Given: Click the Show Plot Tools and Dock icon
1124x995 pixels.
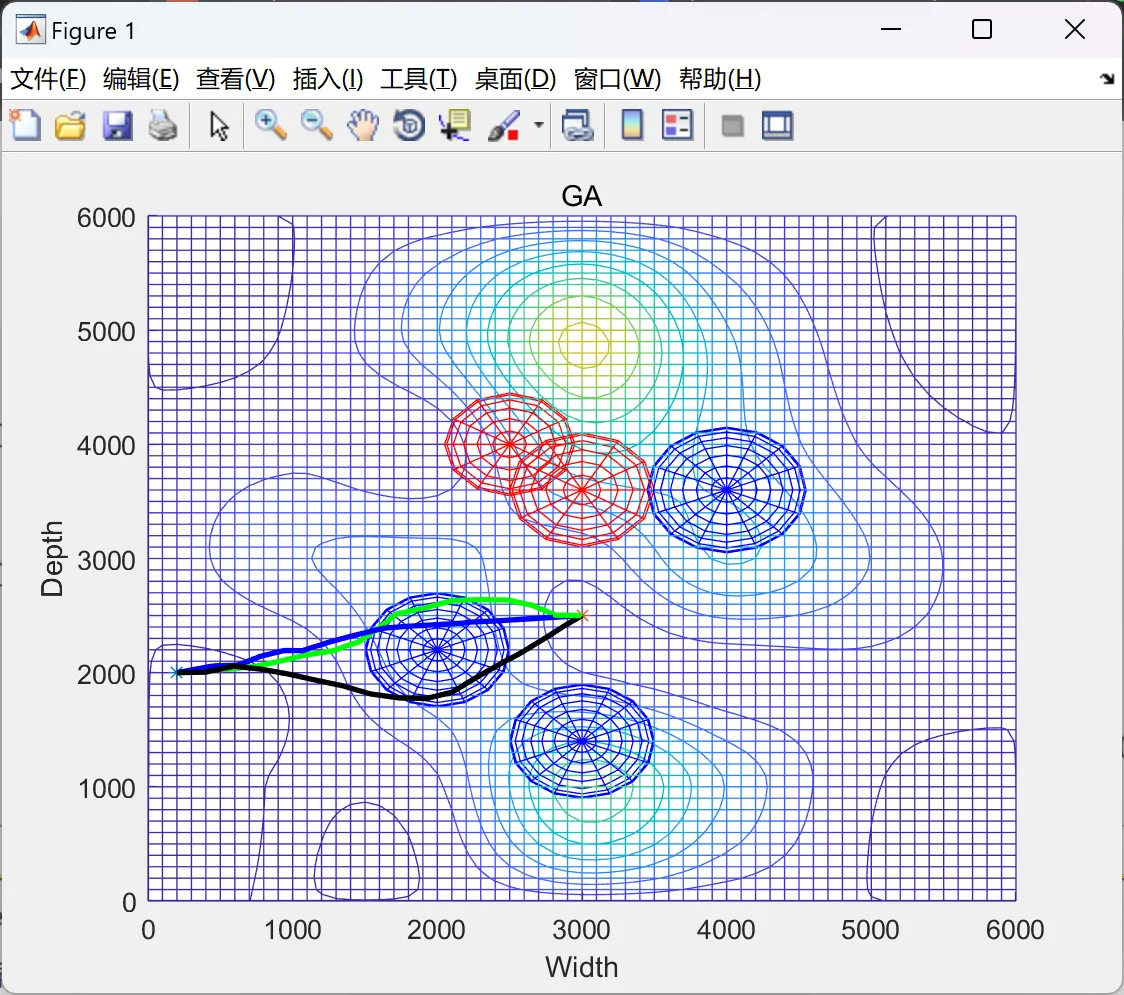Looking at the screenshot, I should [x=777, y=126].
